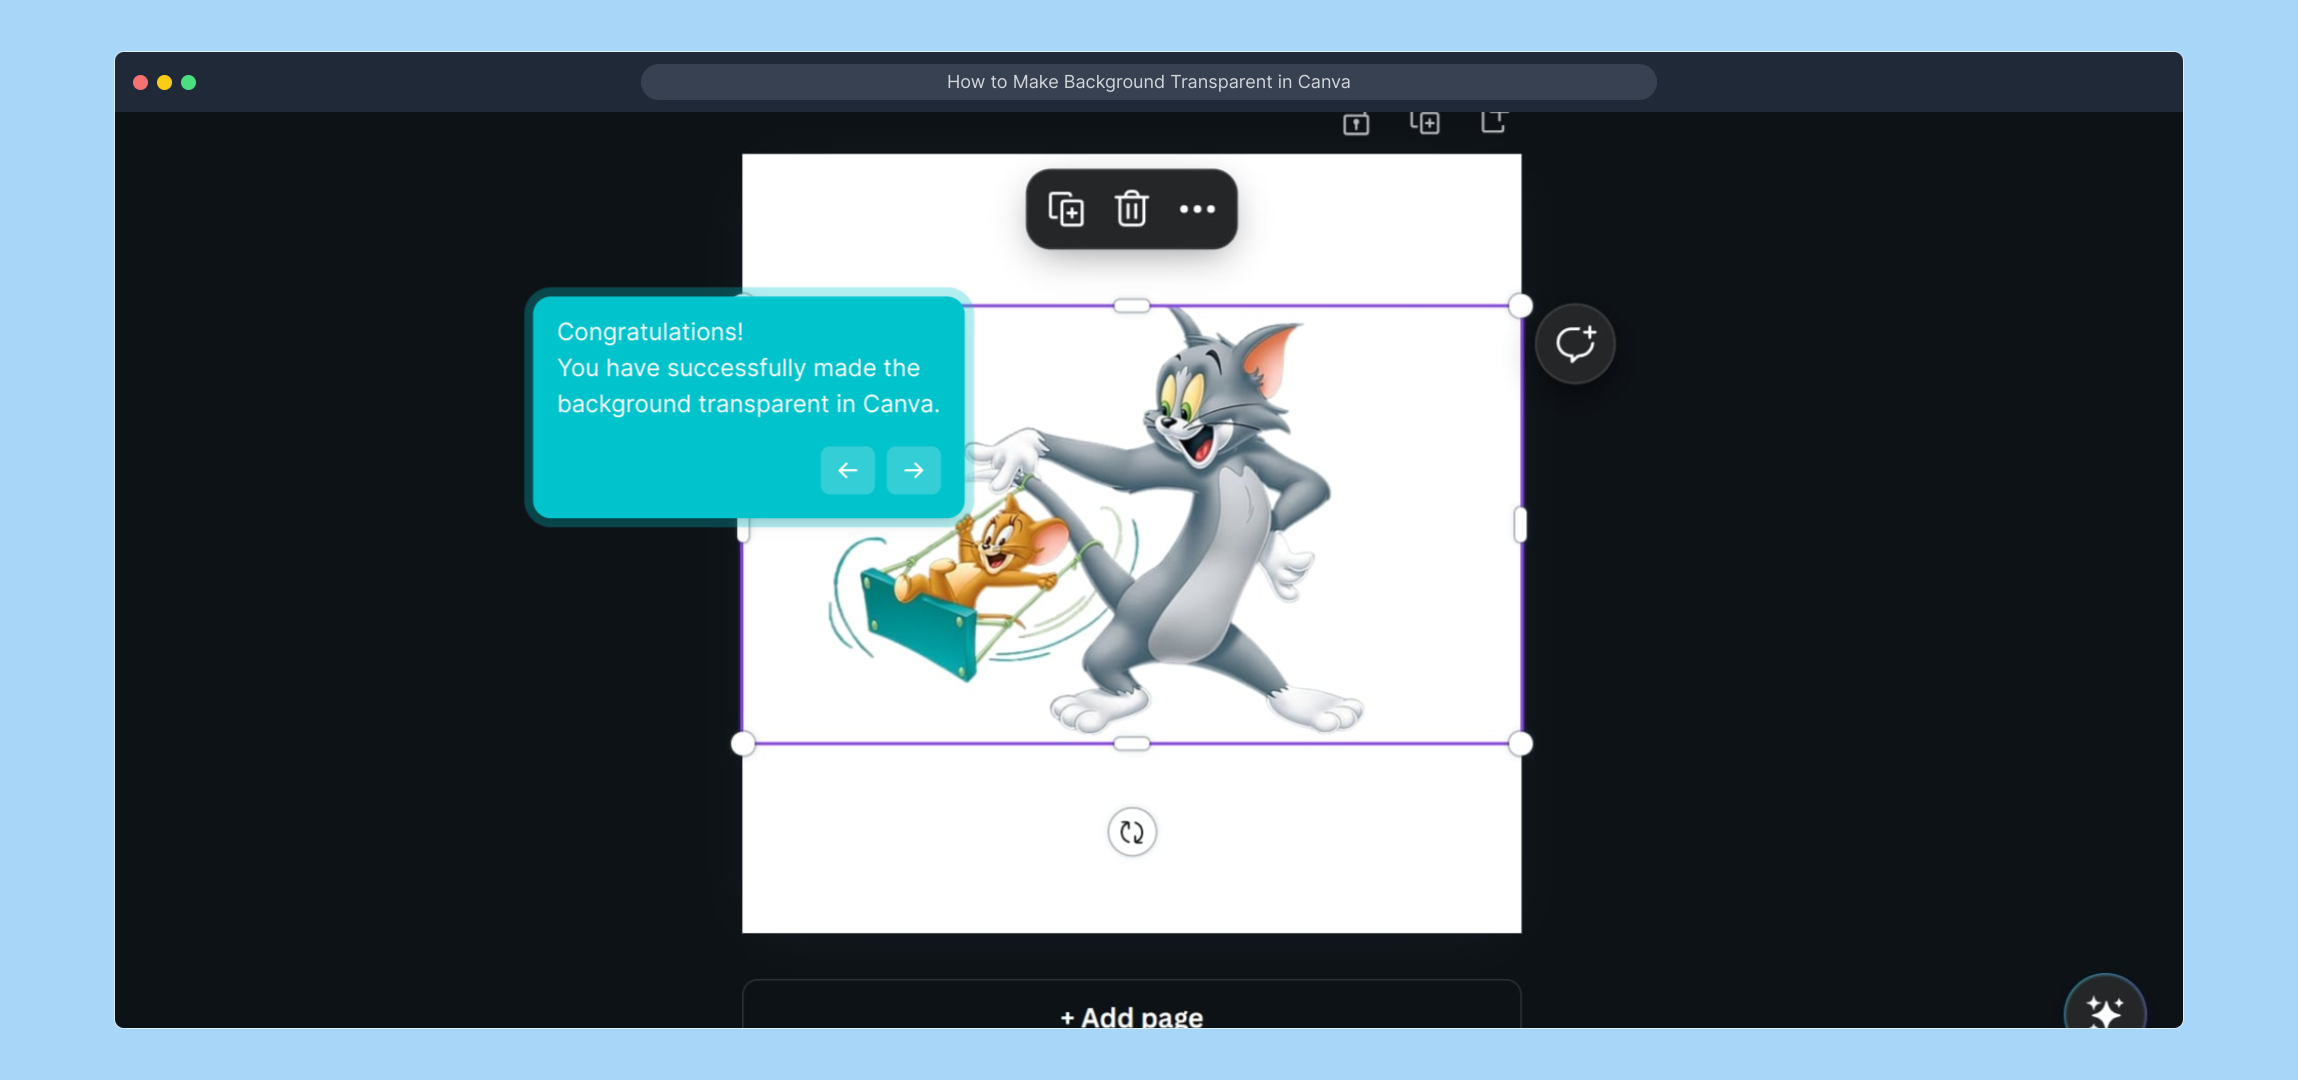Click the rotate handle below the image
Viewport: 2298px width, 1080px height.
point(1132,832)
